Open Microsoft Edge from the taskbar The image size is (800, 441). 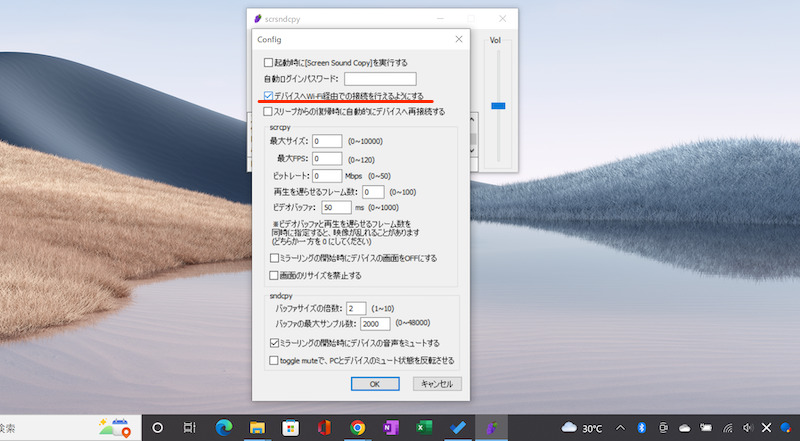(x=223, y=427)
